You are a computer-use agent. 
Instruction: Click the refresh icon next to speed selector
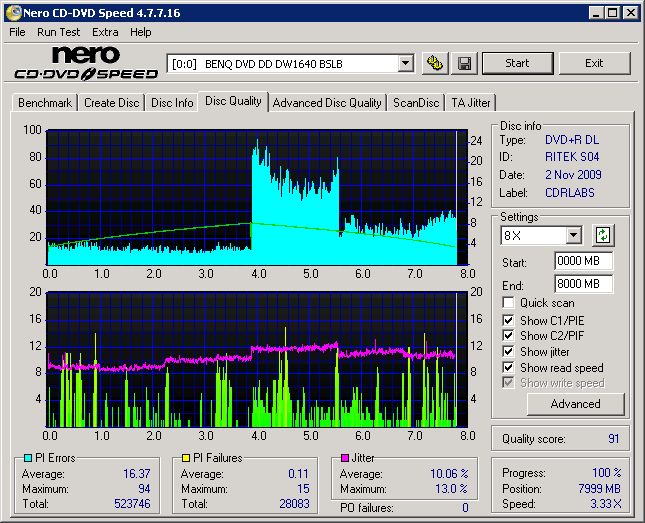coord(602,235)
